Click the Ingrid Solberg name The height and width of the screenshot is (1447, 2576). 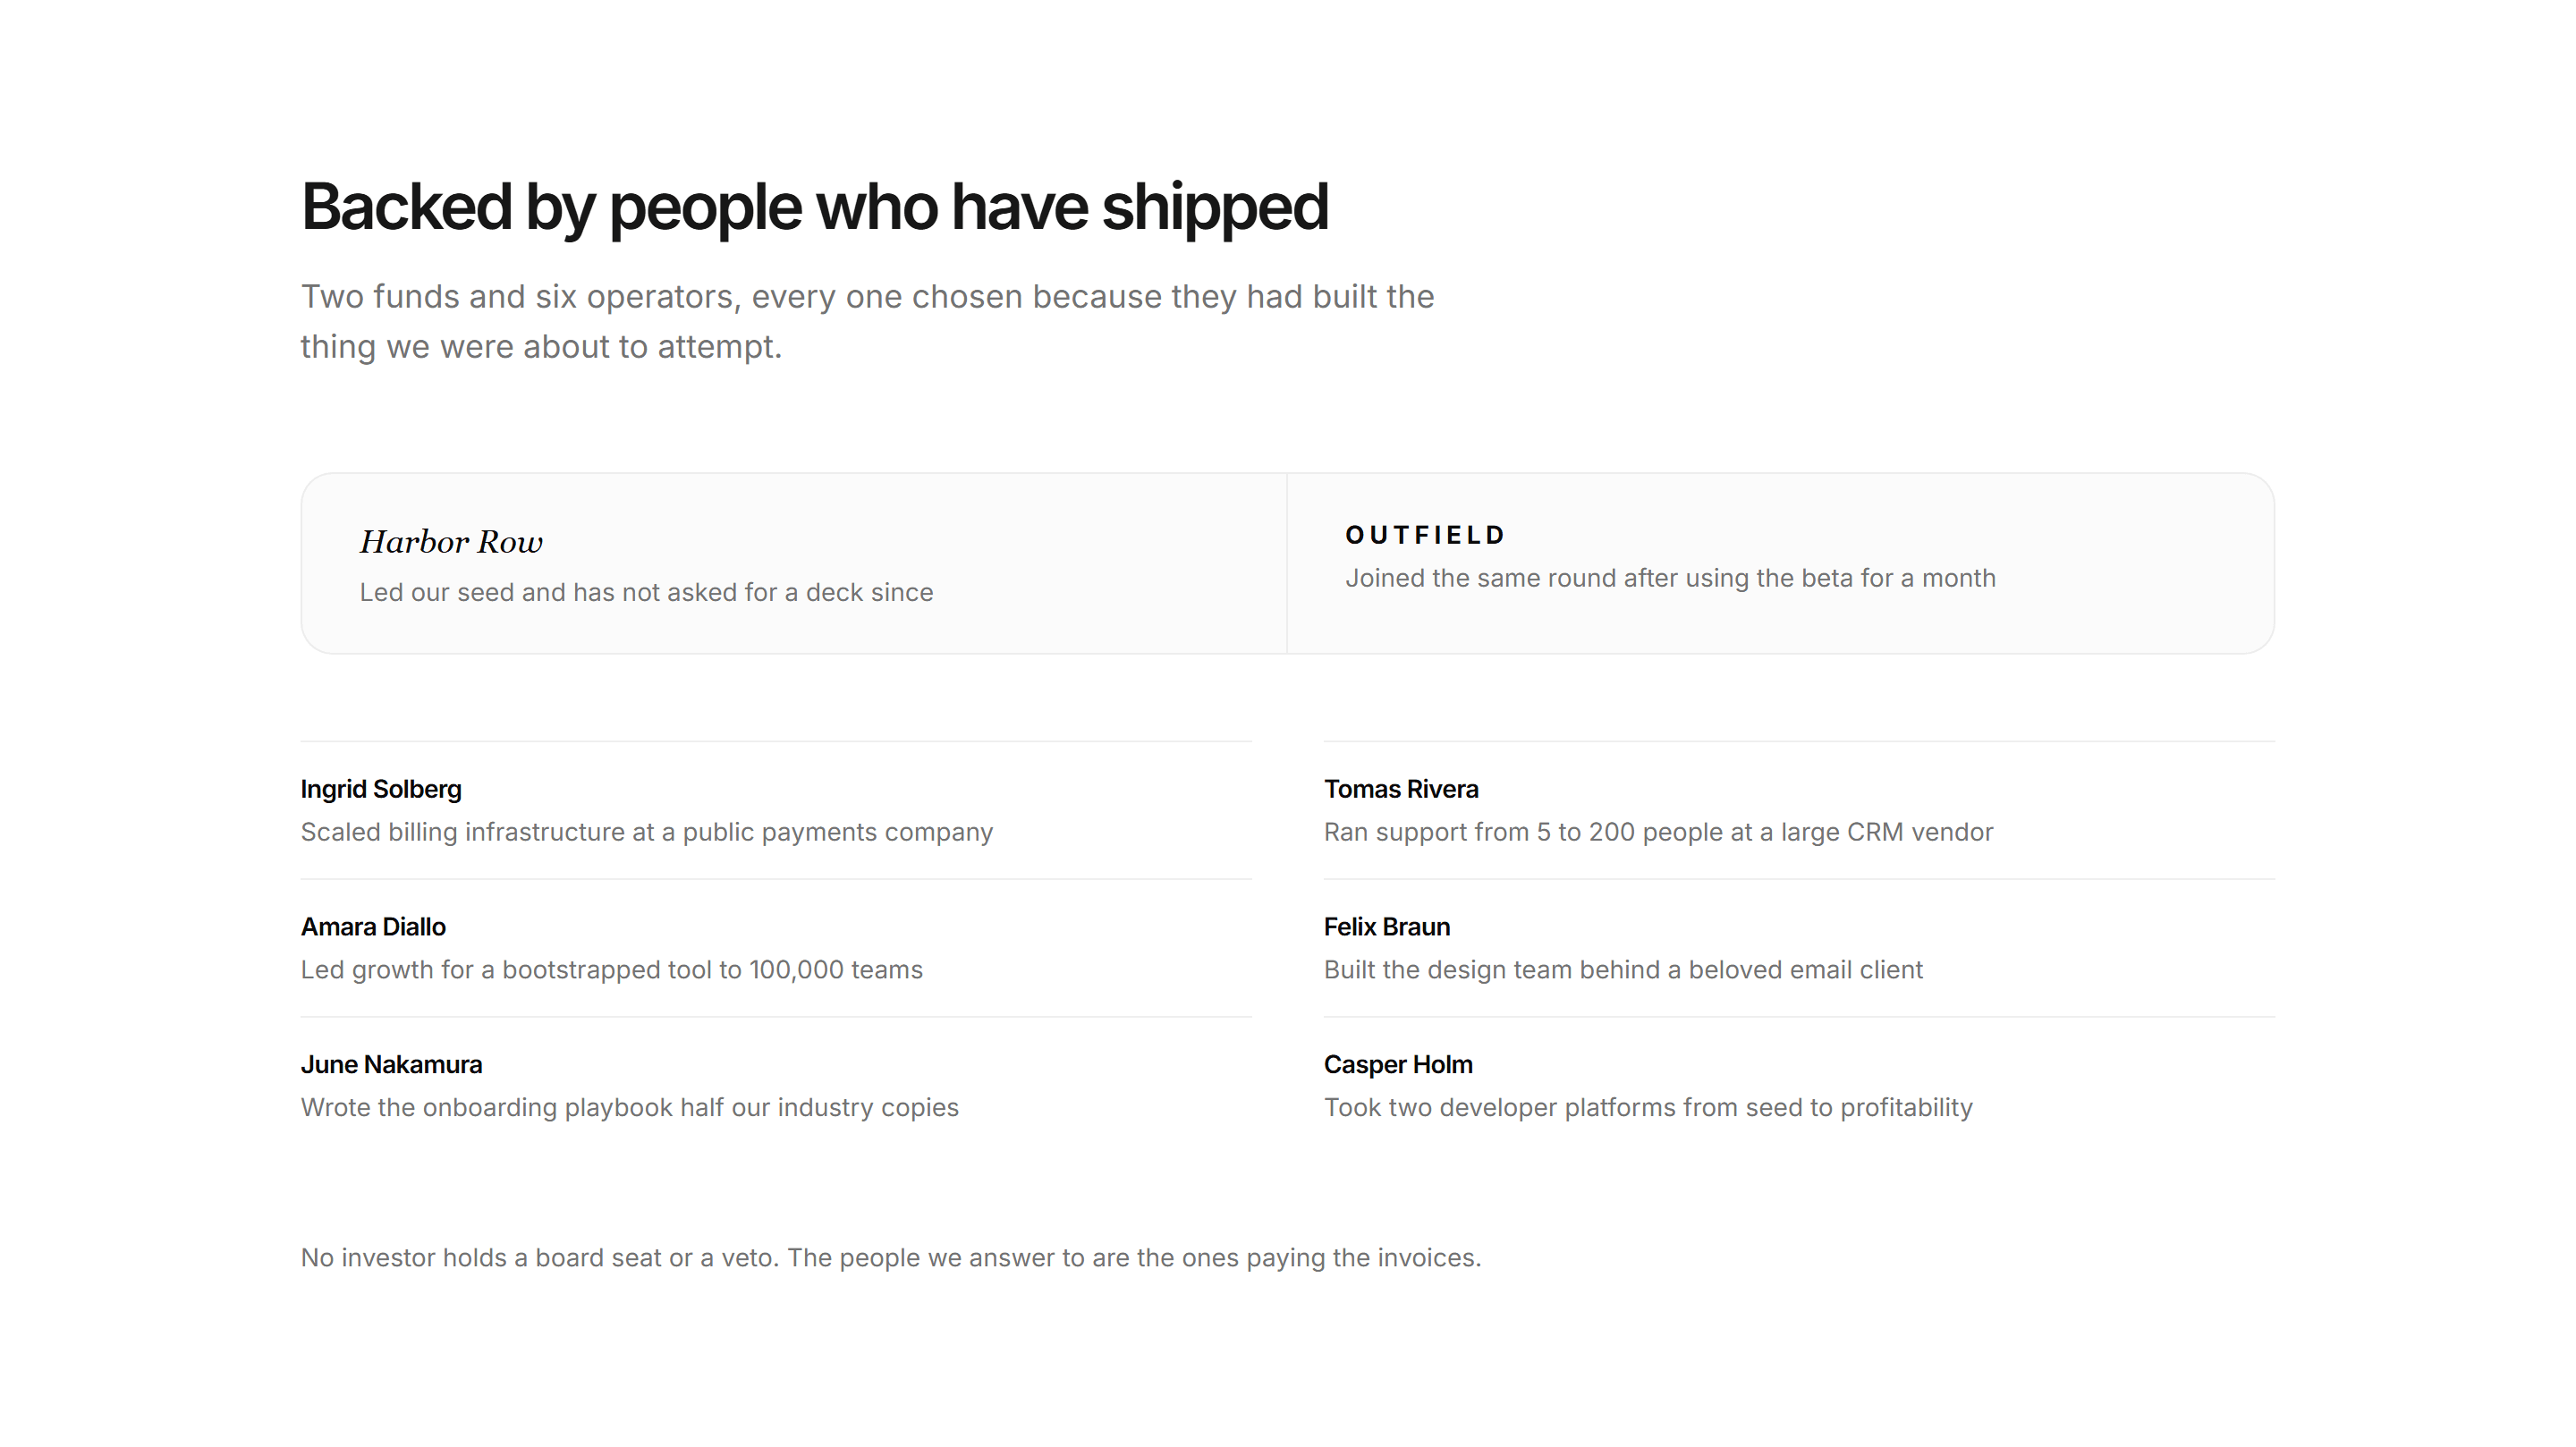click(381, 789)
